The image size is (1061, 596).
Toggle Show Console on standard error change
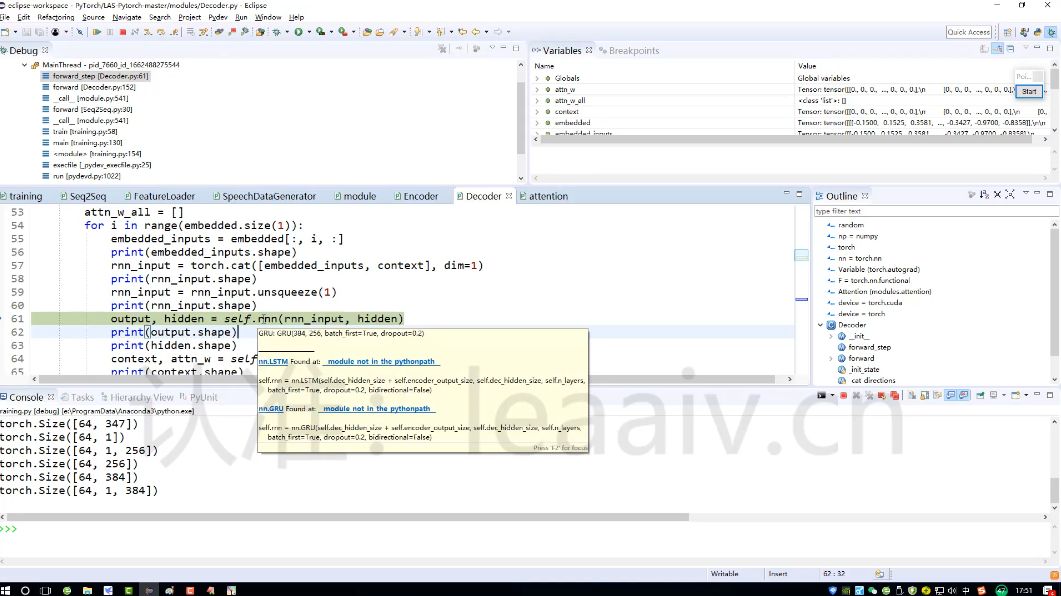click(x=964, y=395)
